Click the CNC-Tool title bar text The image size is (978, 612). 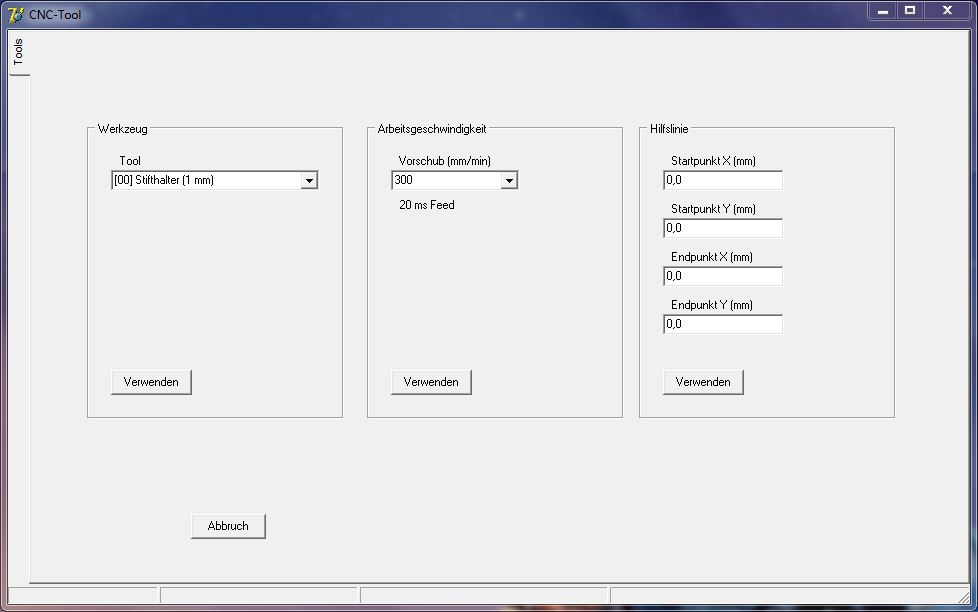click(55, 15)
